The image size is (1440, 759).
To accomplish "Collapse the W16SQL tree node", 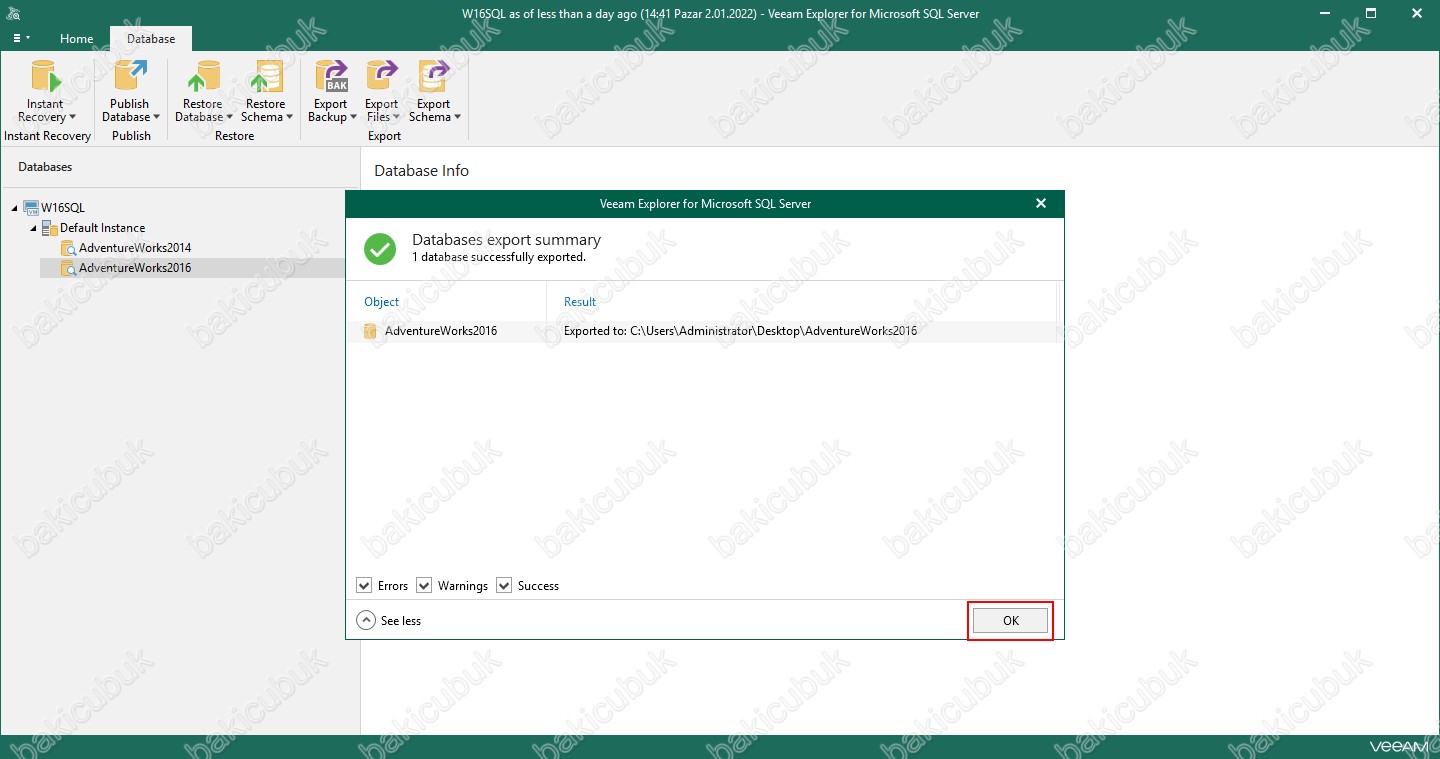I will [x=15, y=208].
